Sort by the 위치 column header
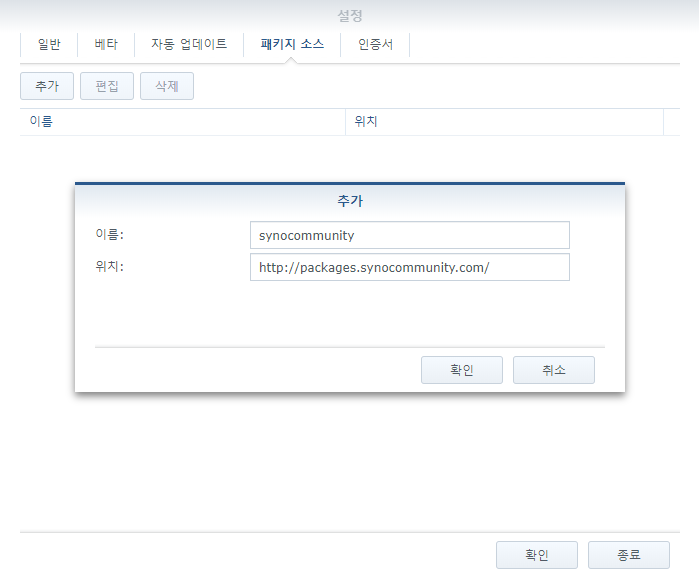 point(505,121)
